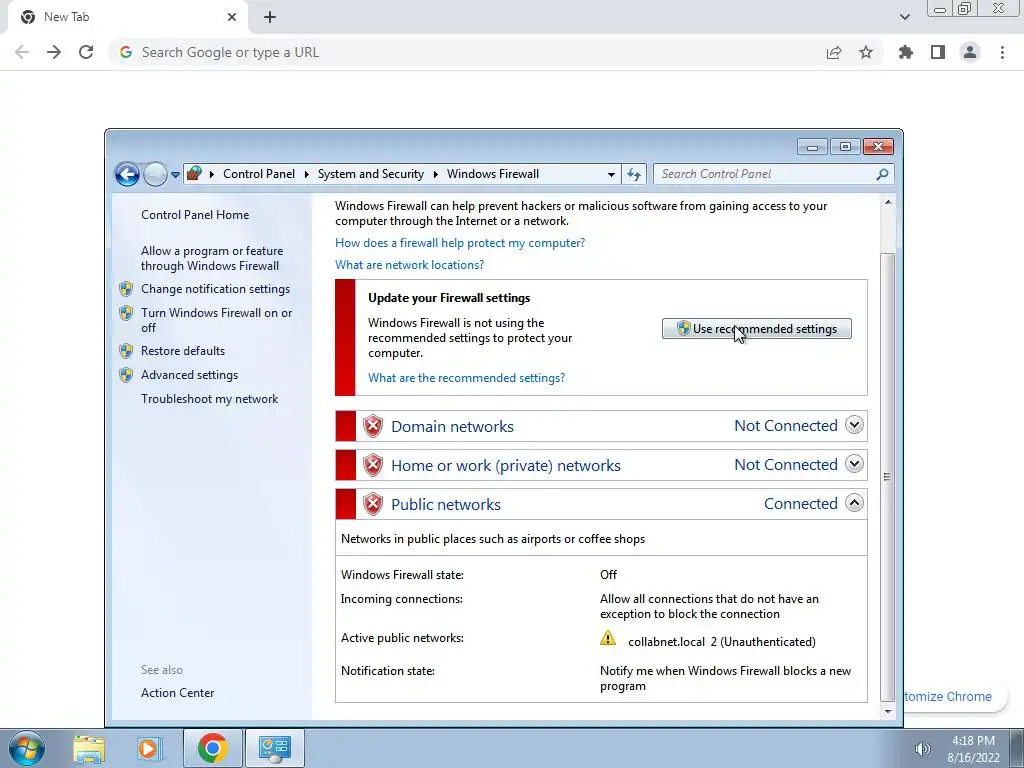Open Action Center link
The image size is (1024, 768).
pyautogui.click(x=177, y=693)
